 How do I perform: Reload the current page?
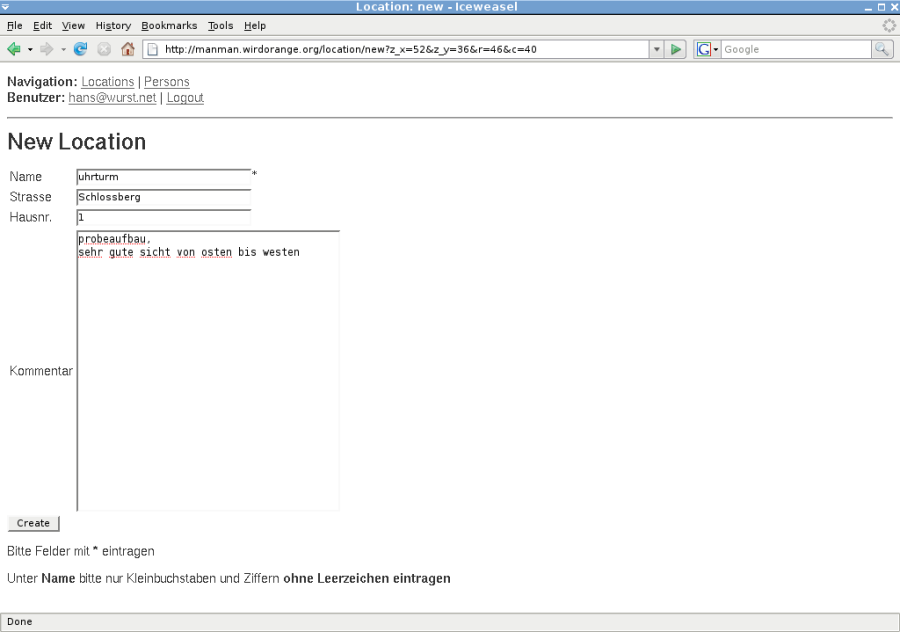point(81,49)
